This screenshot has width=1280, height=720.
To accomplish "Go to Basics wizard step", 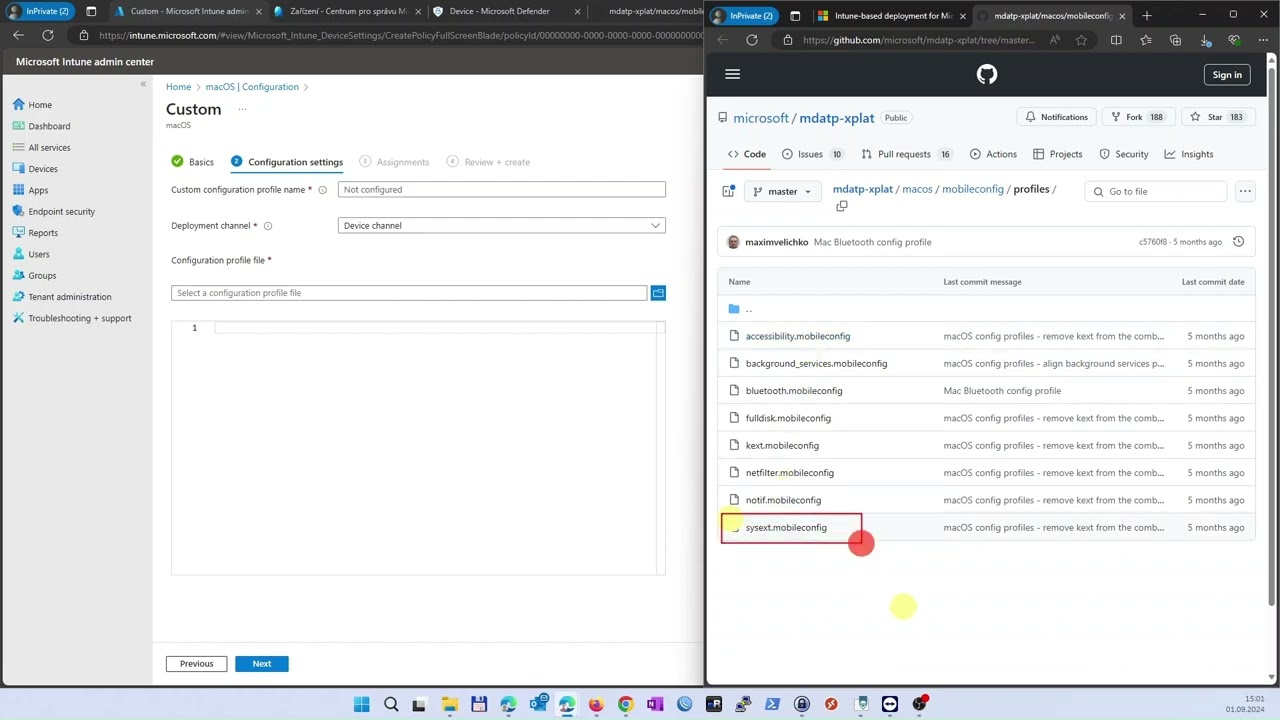I will tap(193, 162).
